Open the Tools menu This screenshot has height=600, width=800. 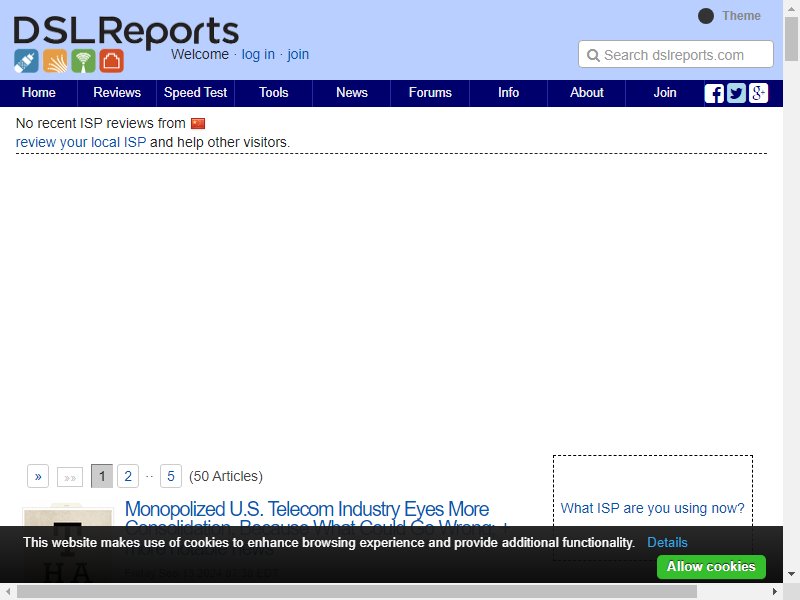[x=273, y=93]
